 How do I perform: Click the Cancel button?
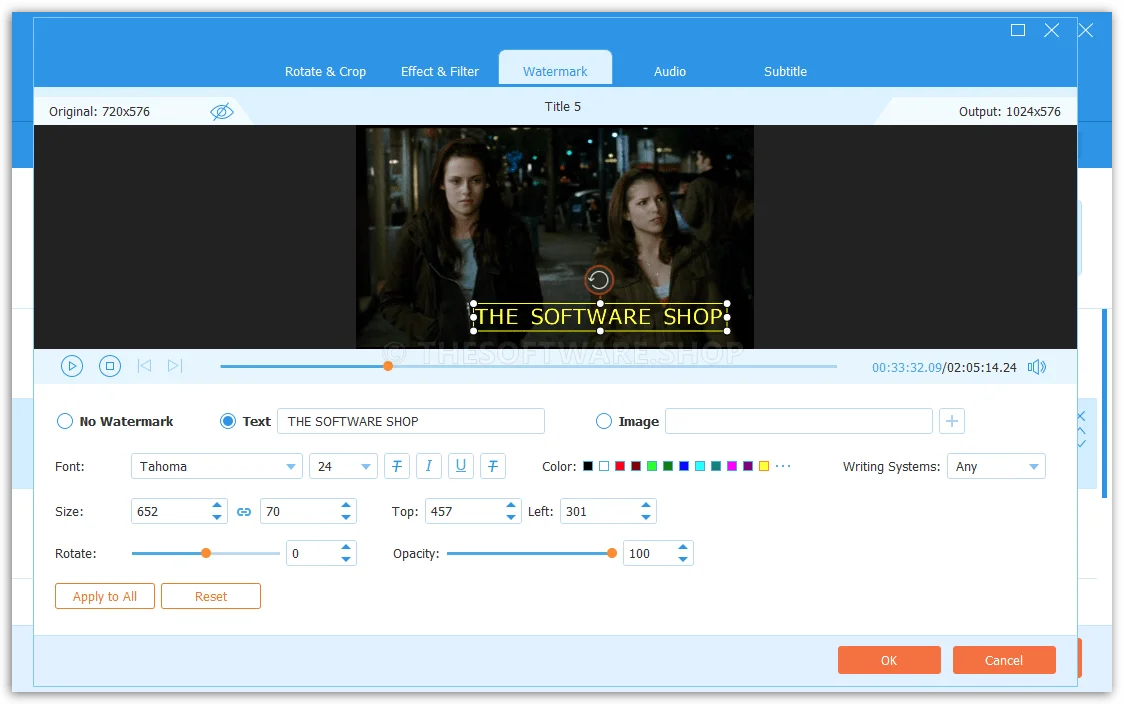1004,660
